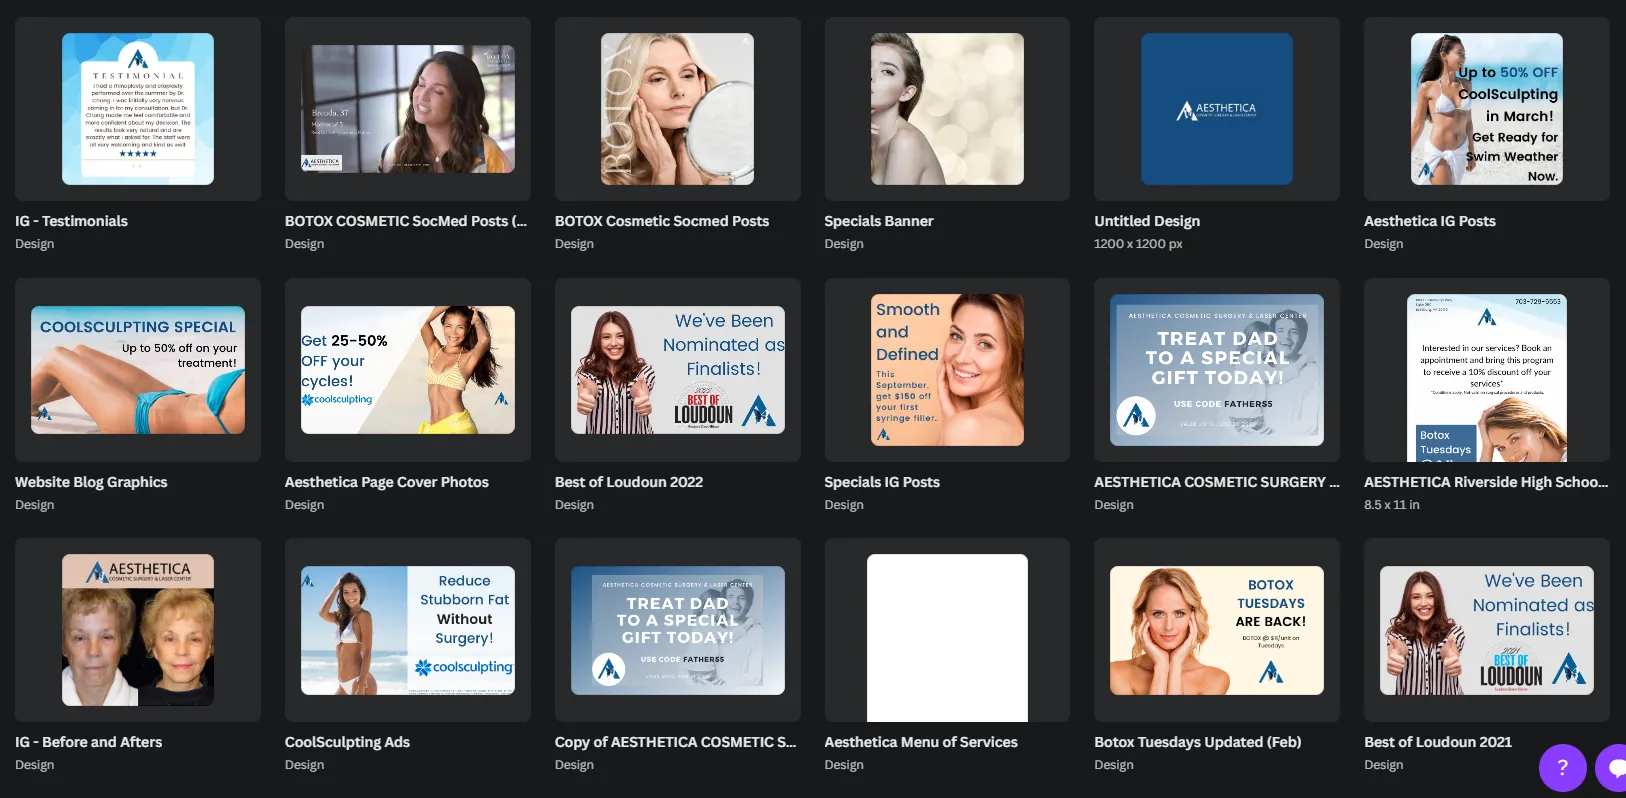
Task: Open CoolSculpting Ads thumbnail
Action: [408, 630]
